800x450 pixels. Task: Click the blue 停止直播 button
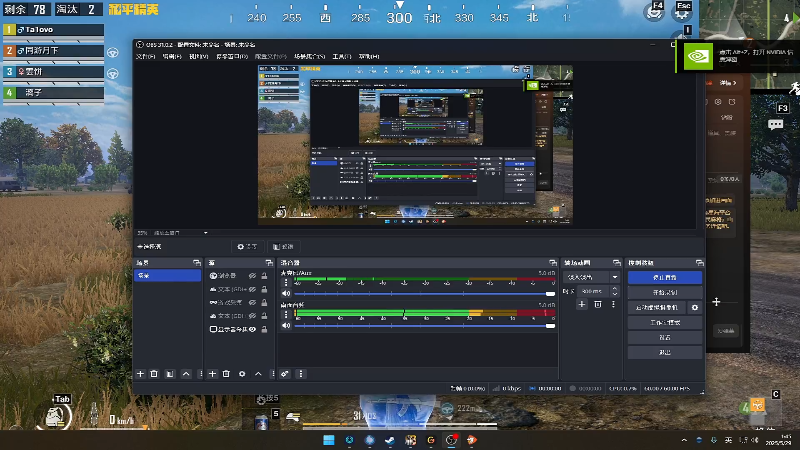click(665, 278)
